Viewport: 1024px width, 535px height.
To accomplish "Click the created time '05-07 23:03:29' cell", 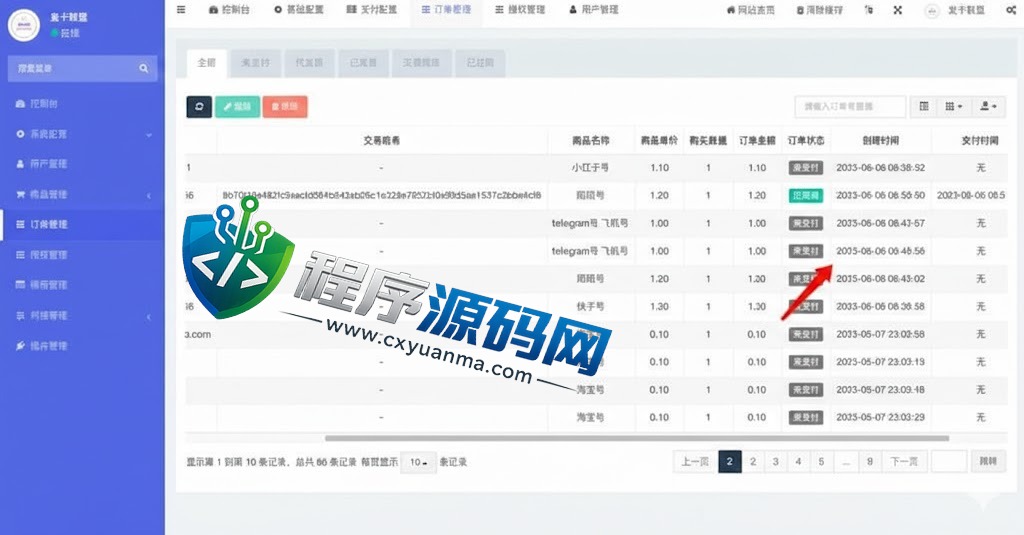I will pos(880,417).
